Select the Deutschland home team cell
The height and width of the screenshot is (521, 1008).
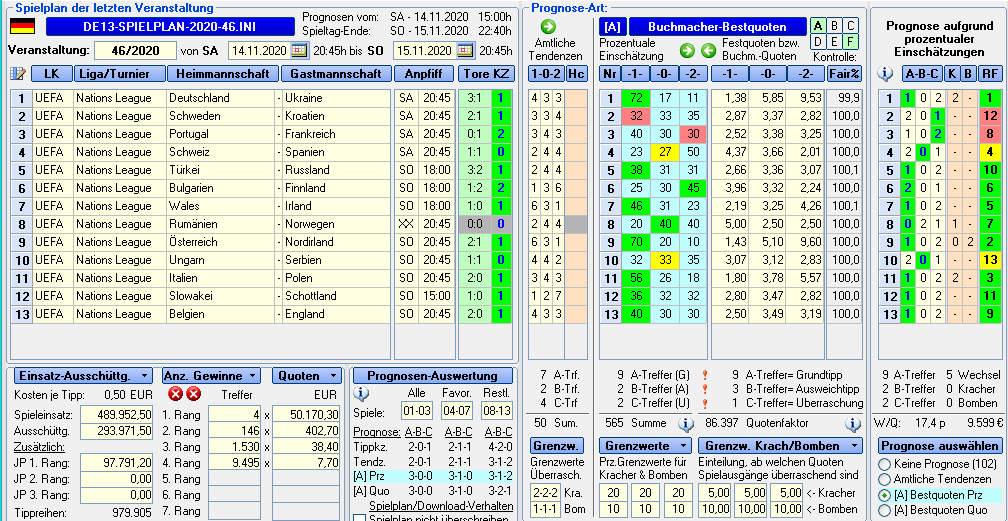(221, 98)
